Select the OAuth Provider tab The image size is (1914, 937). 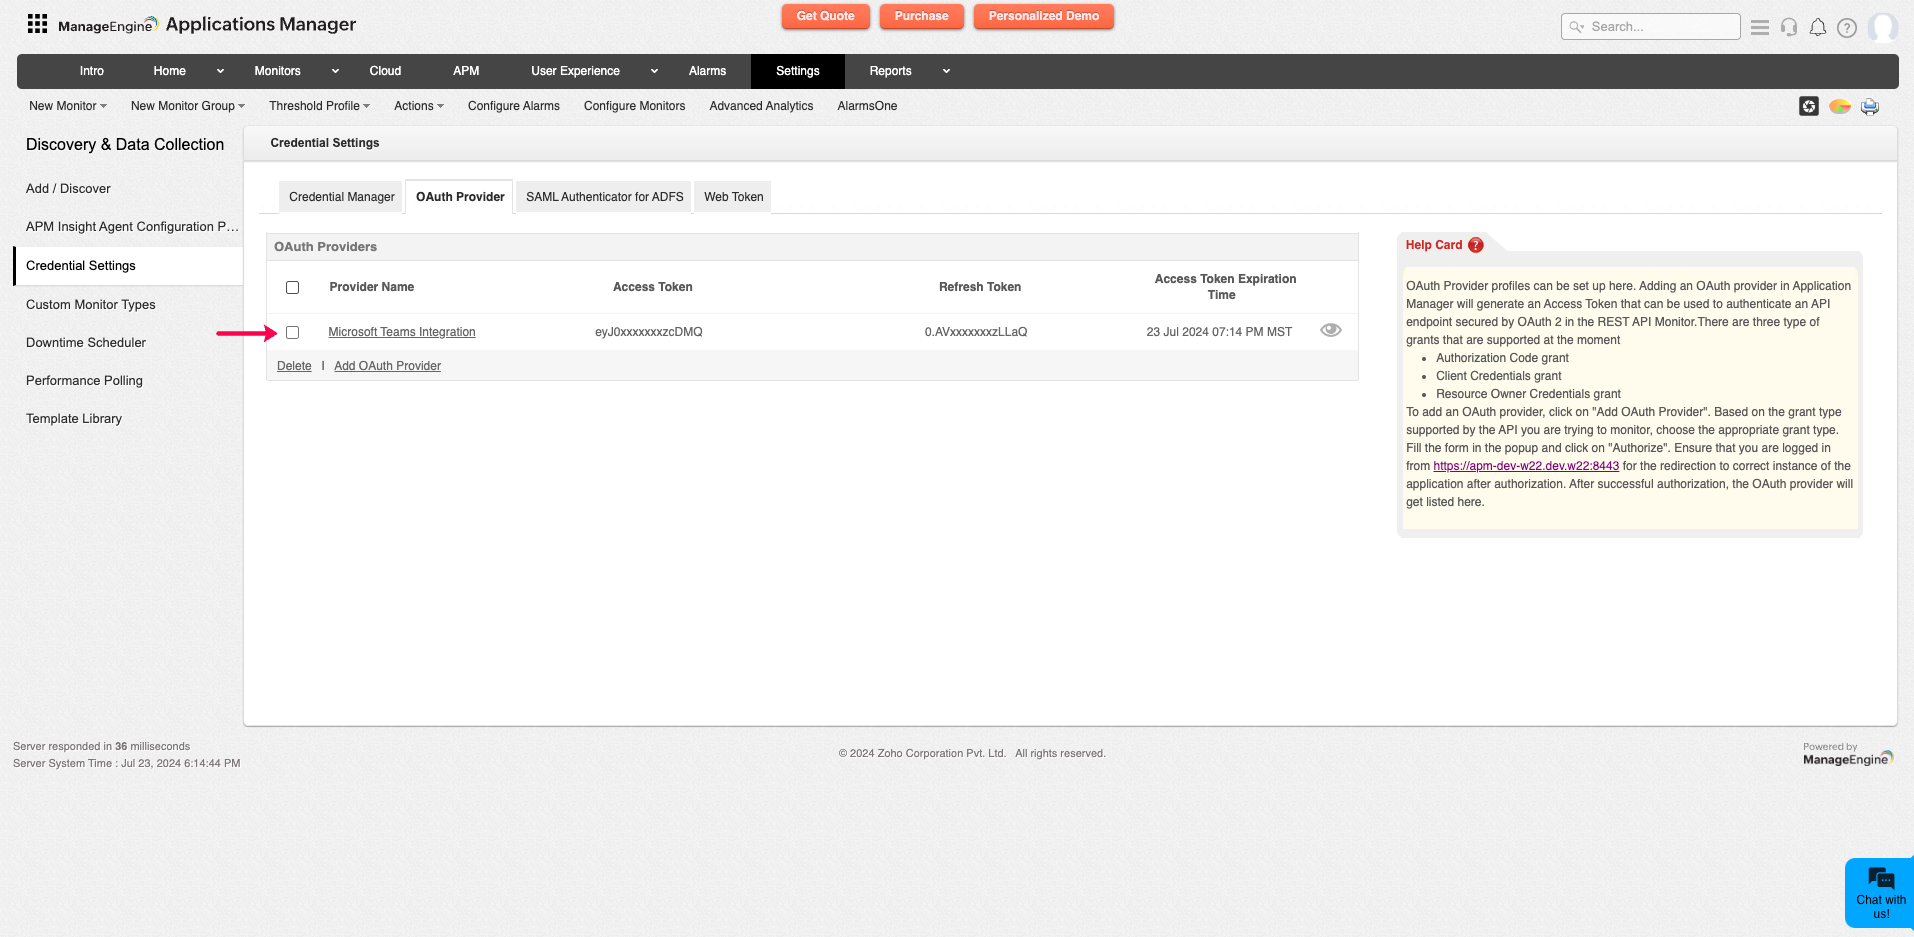point(460,197)
